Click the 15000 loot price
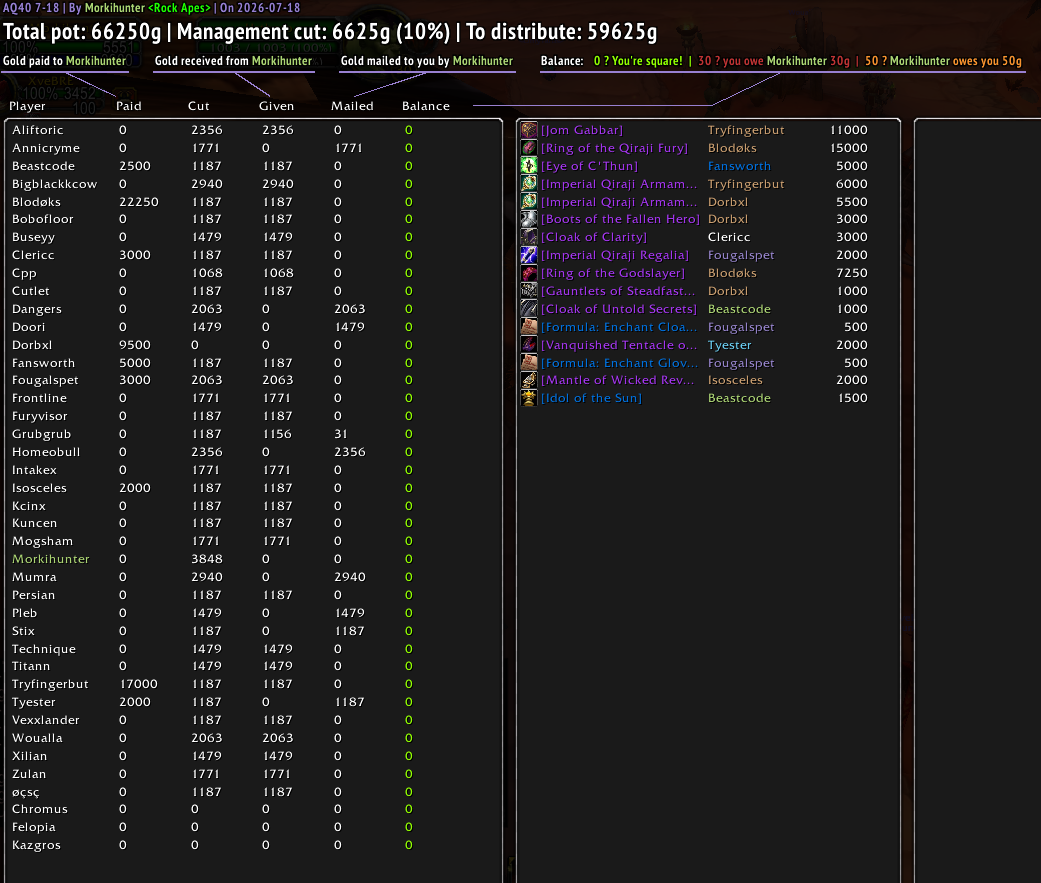The image size is (1041, 883). 848,148
